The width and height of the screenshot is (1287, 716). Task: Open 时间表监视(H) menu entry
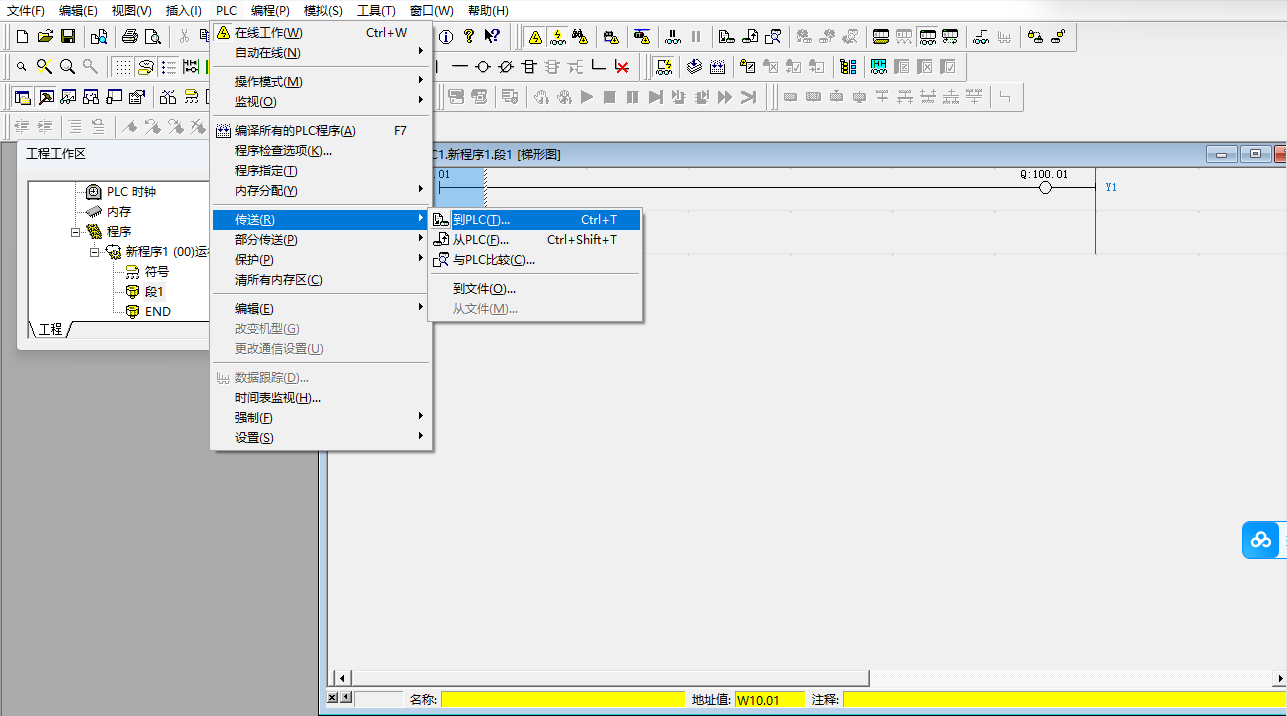click(x=322, y=398)
